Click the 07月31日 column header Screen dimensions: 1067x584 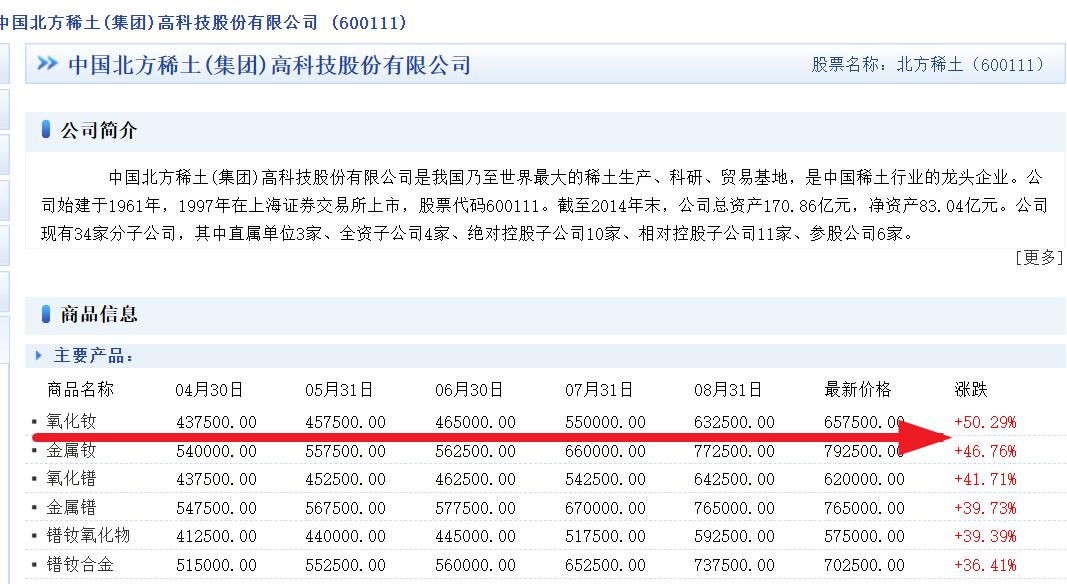[599, 390]
